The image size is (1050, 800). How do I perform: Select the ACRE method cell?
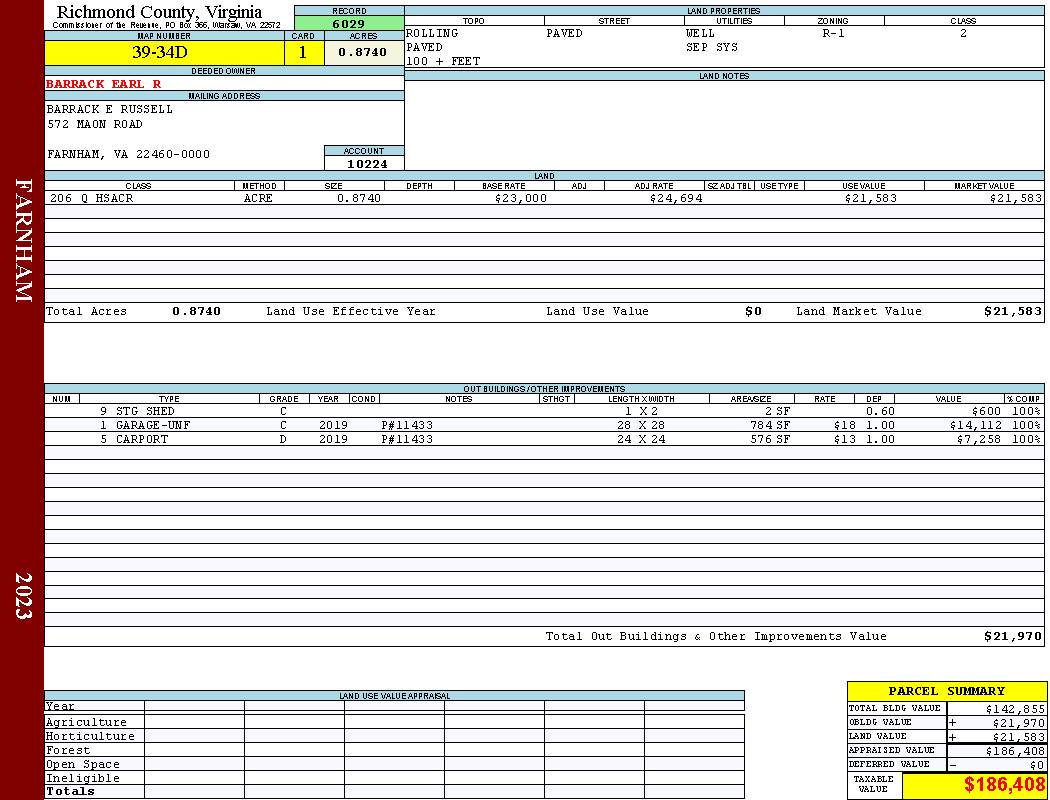point(258,199)
